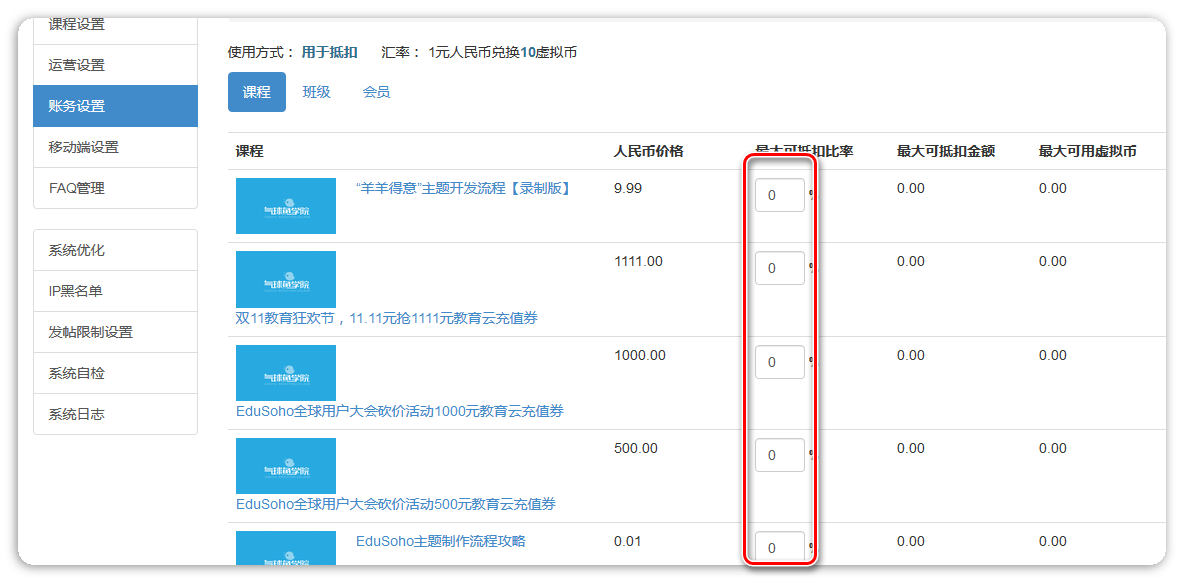Select IP黑名单 in the sidebar
The width and height of the screenshot is (1184, 583).
(x=115, y=291)
